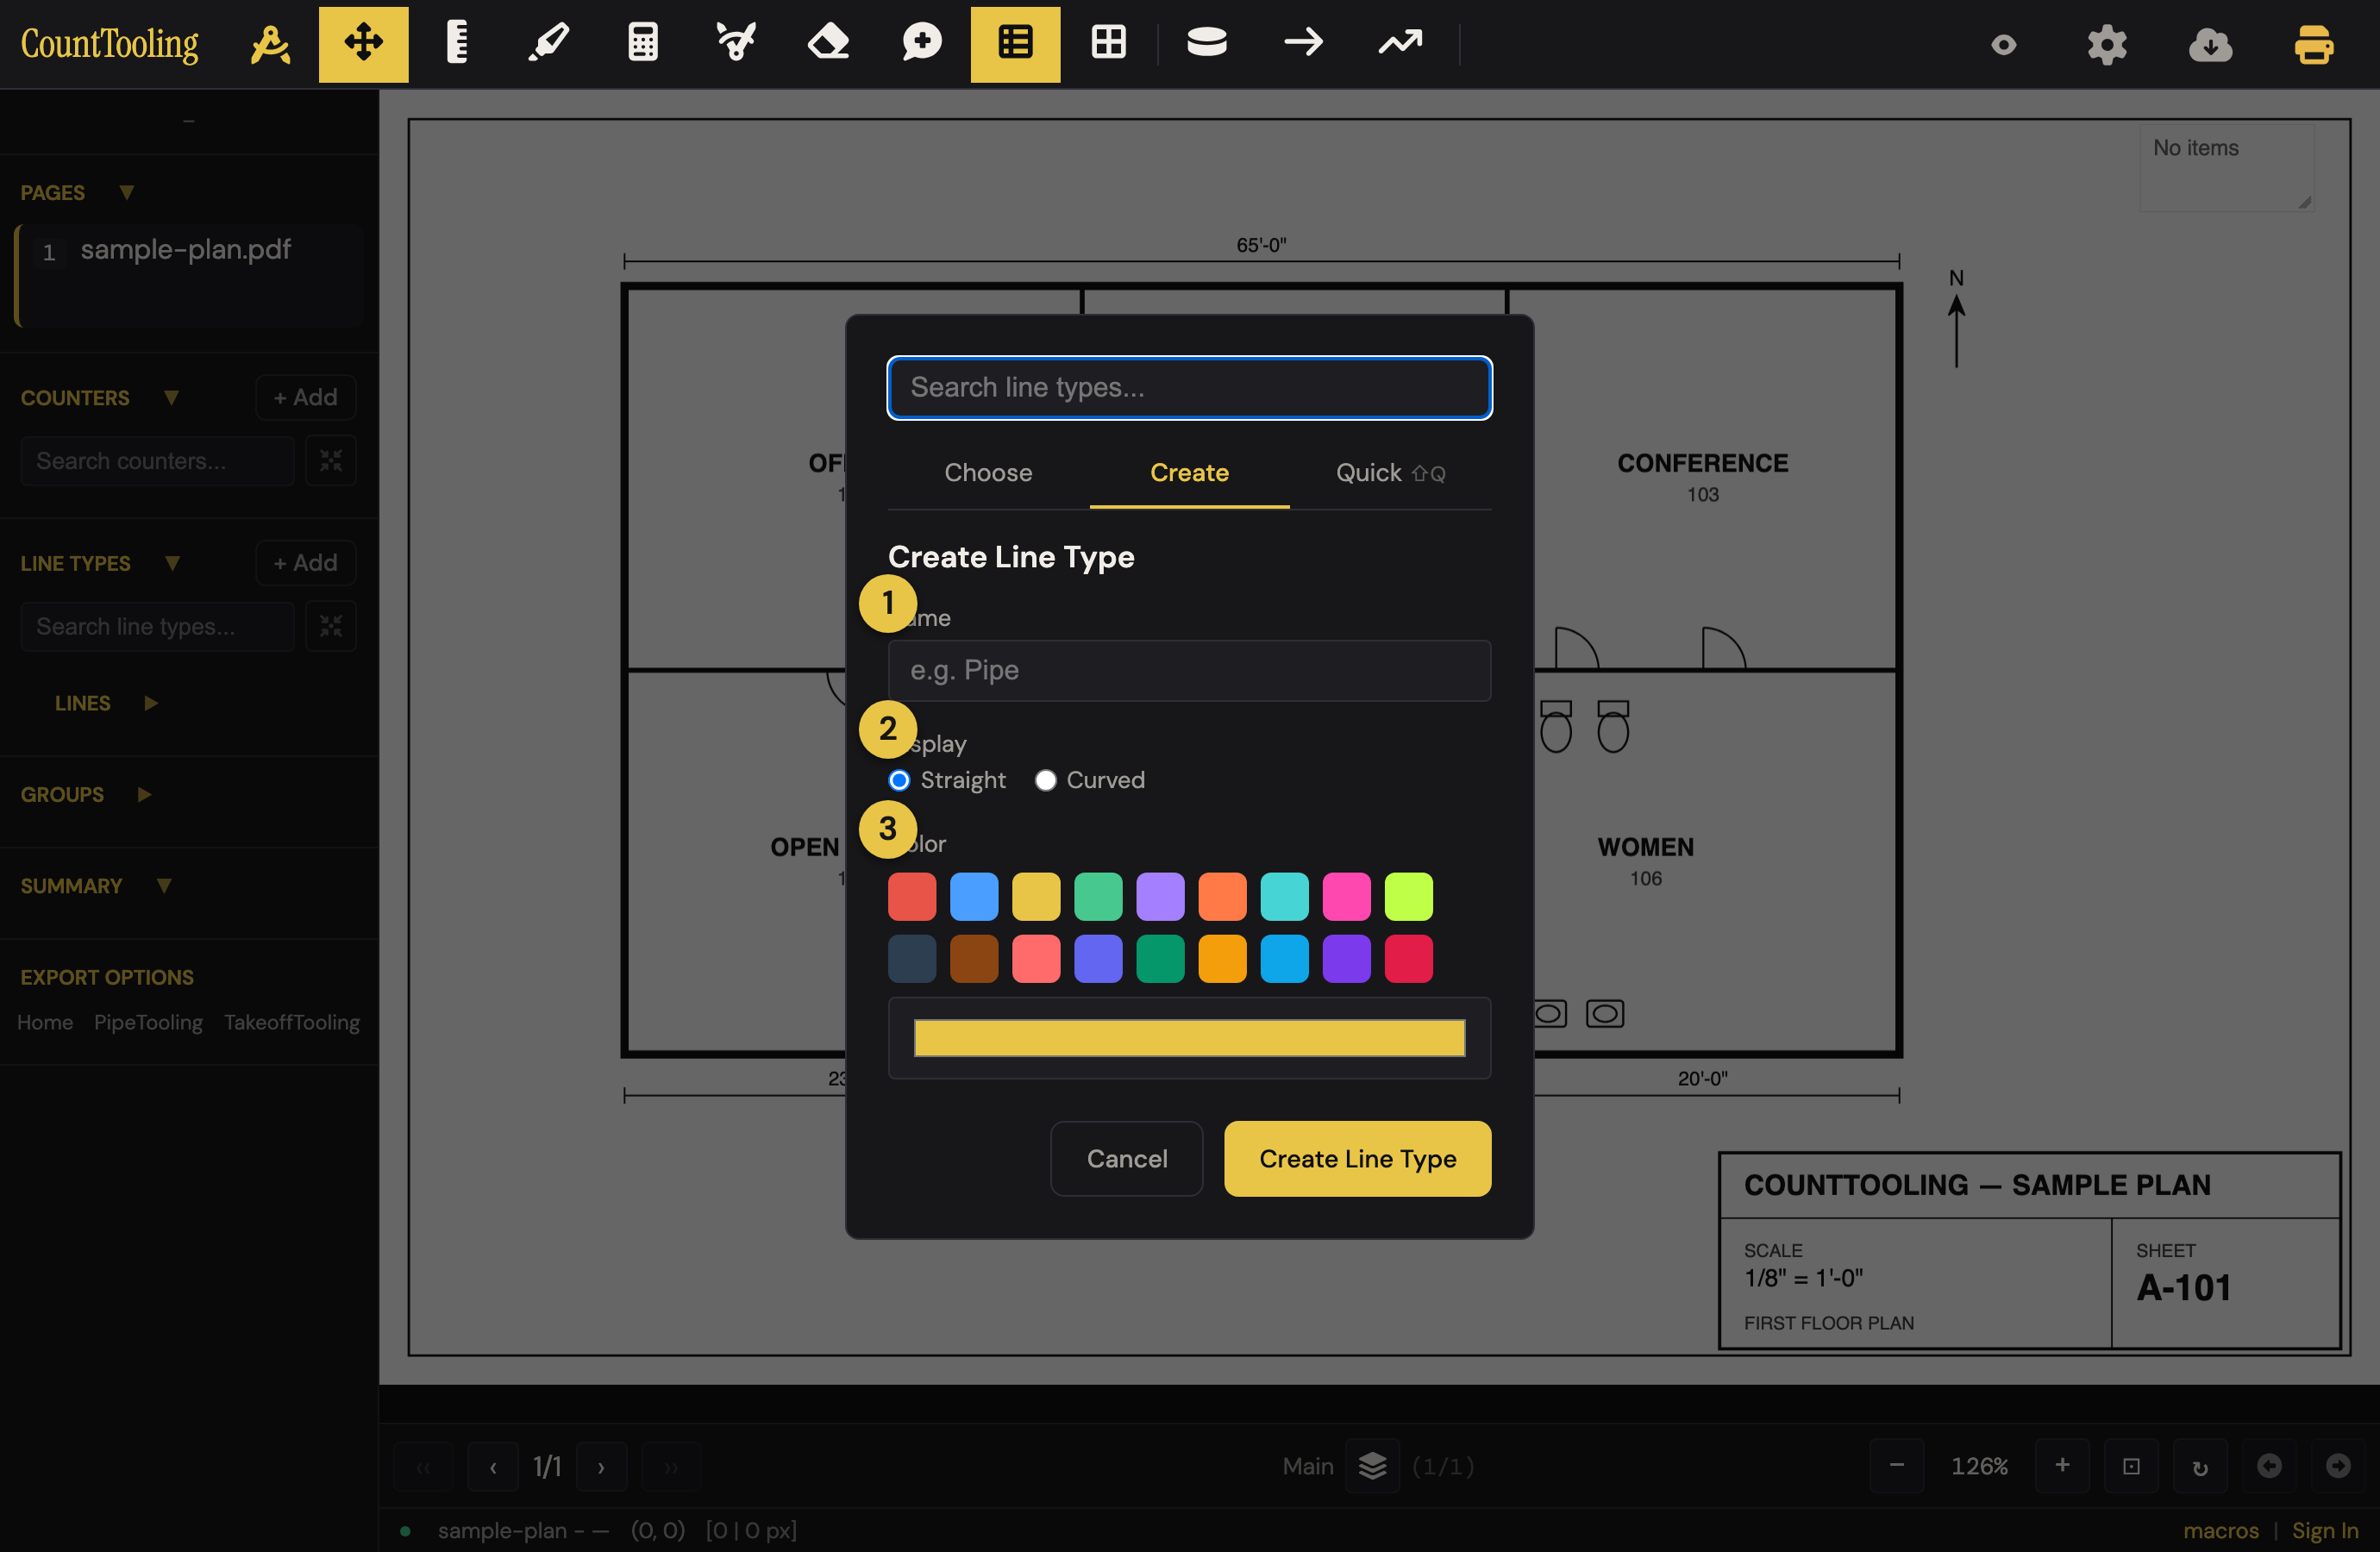This screenshot has height=1552, width=2380.
Task: Select the pan/move tool
Action: 363,44
